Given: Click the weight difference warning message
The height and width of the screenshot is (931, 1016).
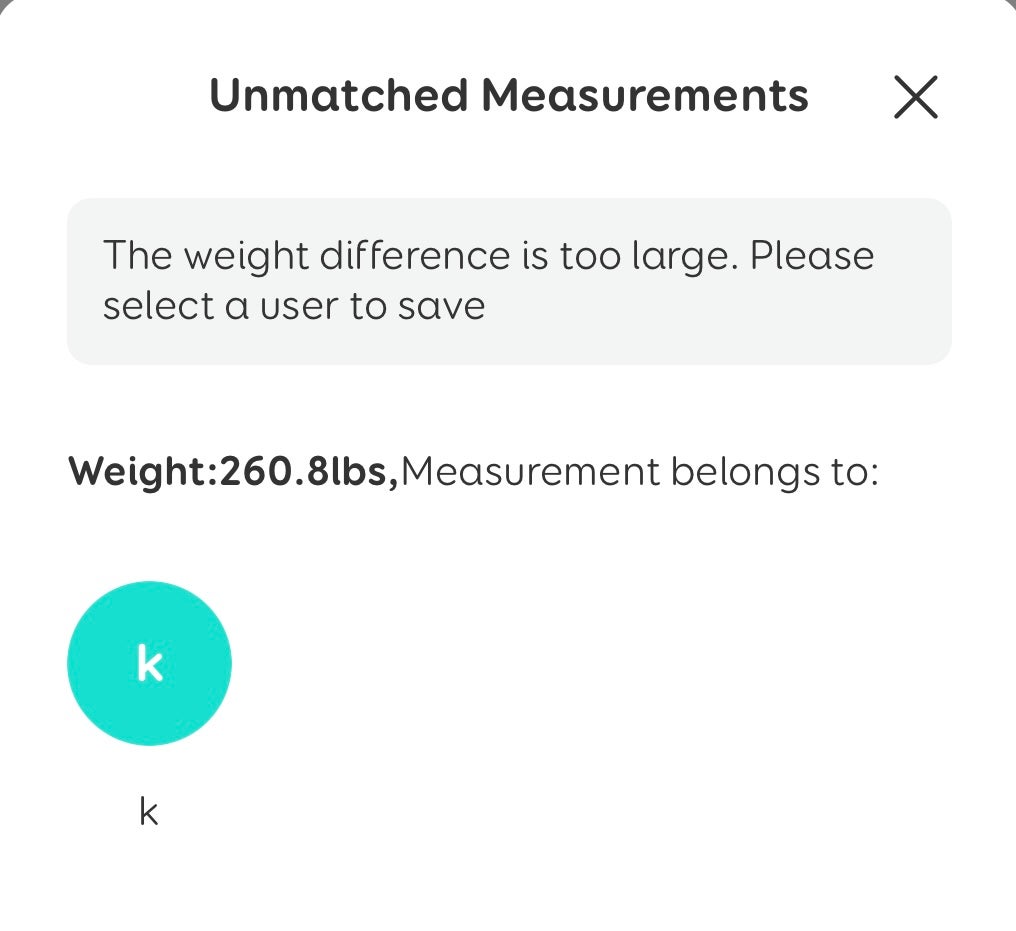Looking at the screenshot, I should [508, 280].
